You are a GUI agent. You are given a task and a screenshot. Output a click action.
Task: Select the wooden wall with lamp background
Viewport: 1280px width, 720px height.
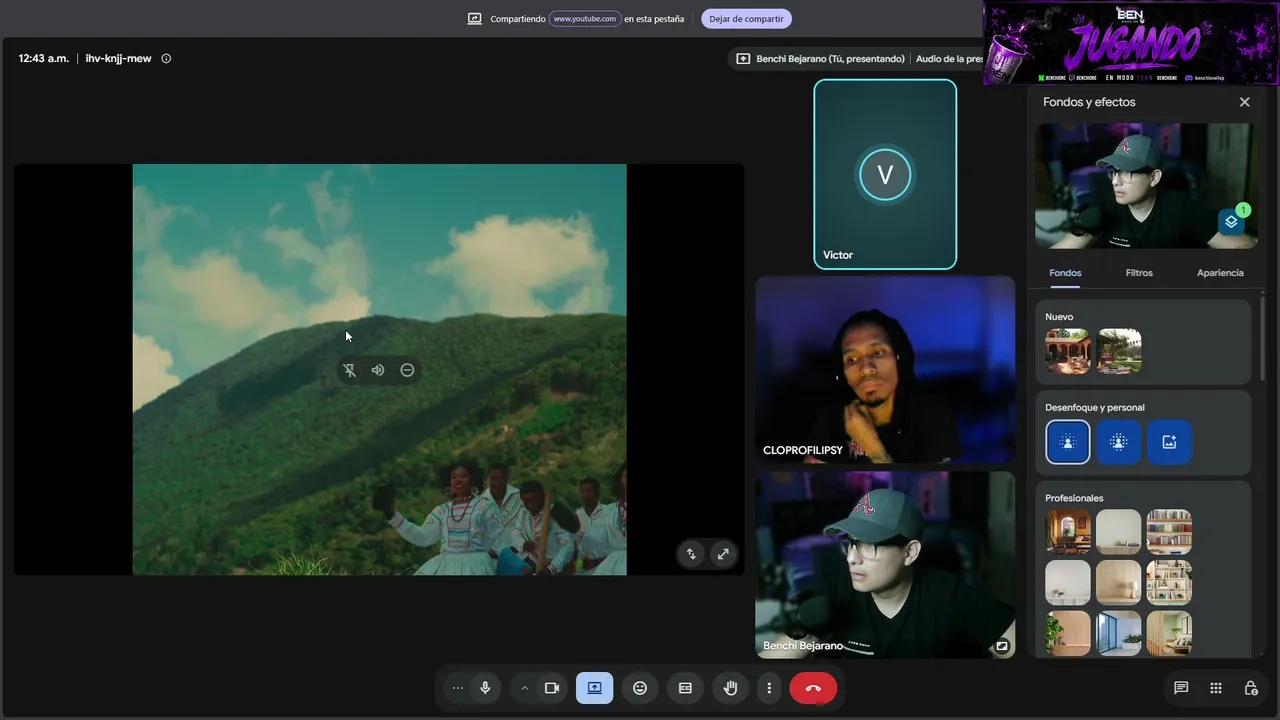(x=1119, y=582)
